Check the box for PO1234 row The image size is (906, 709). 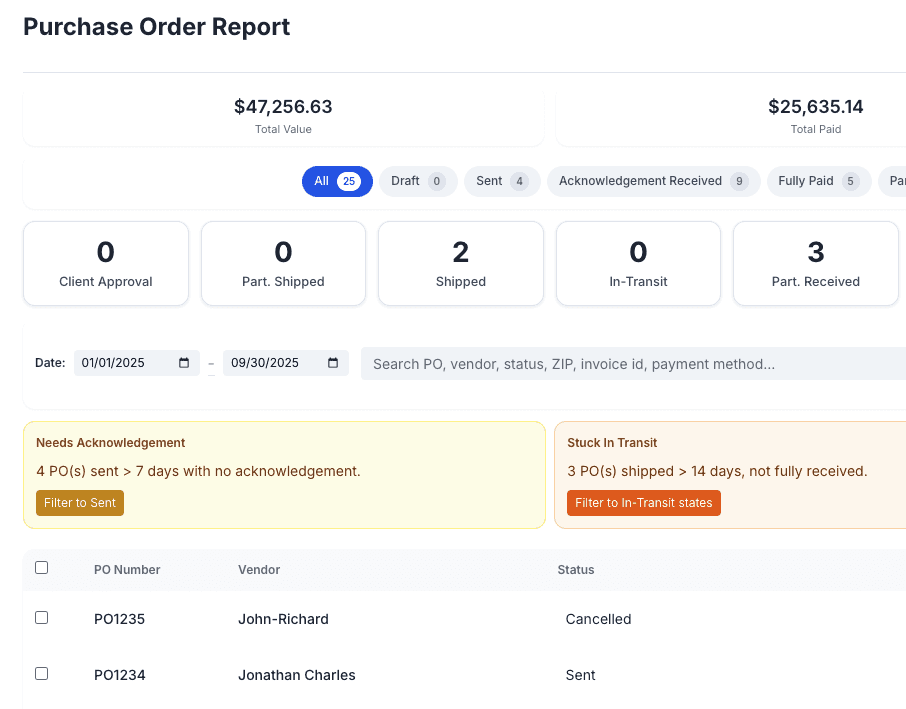[x=42, y=674]
